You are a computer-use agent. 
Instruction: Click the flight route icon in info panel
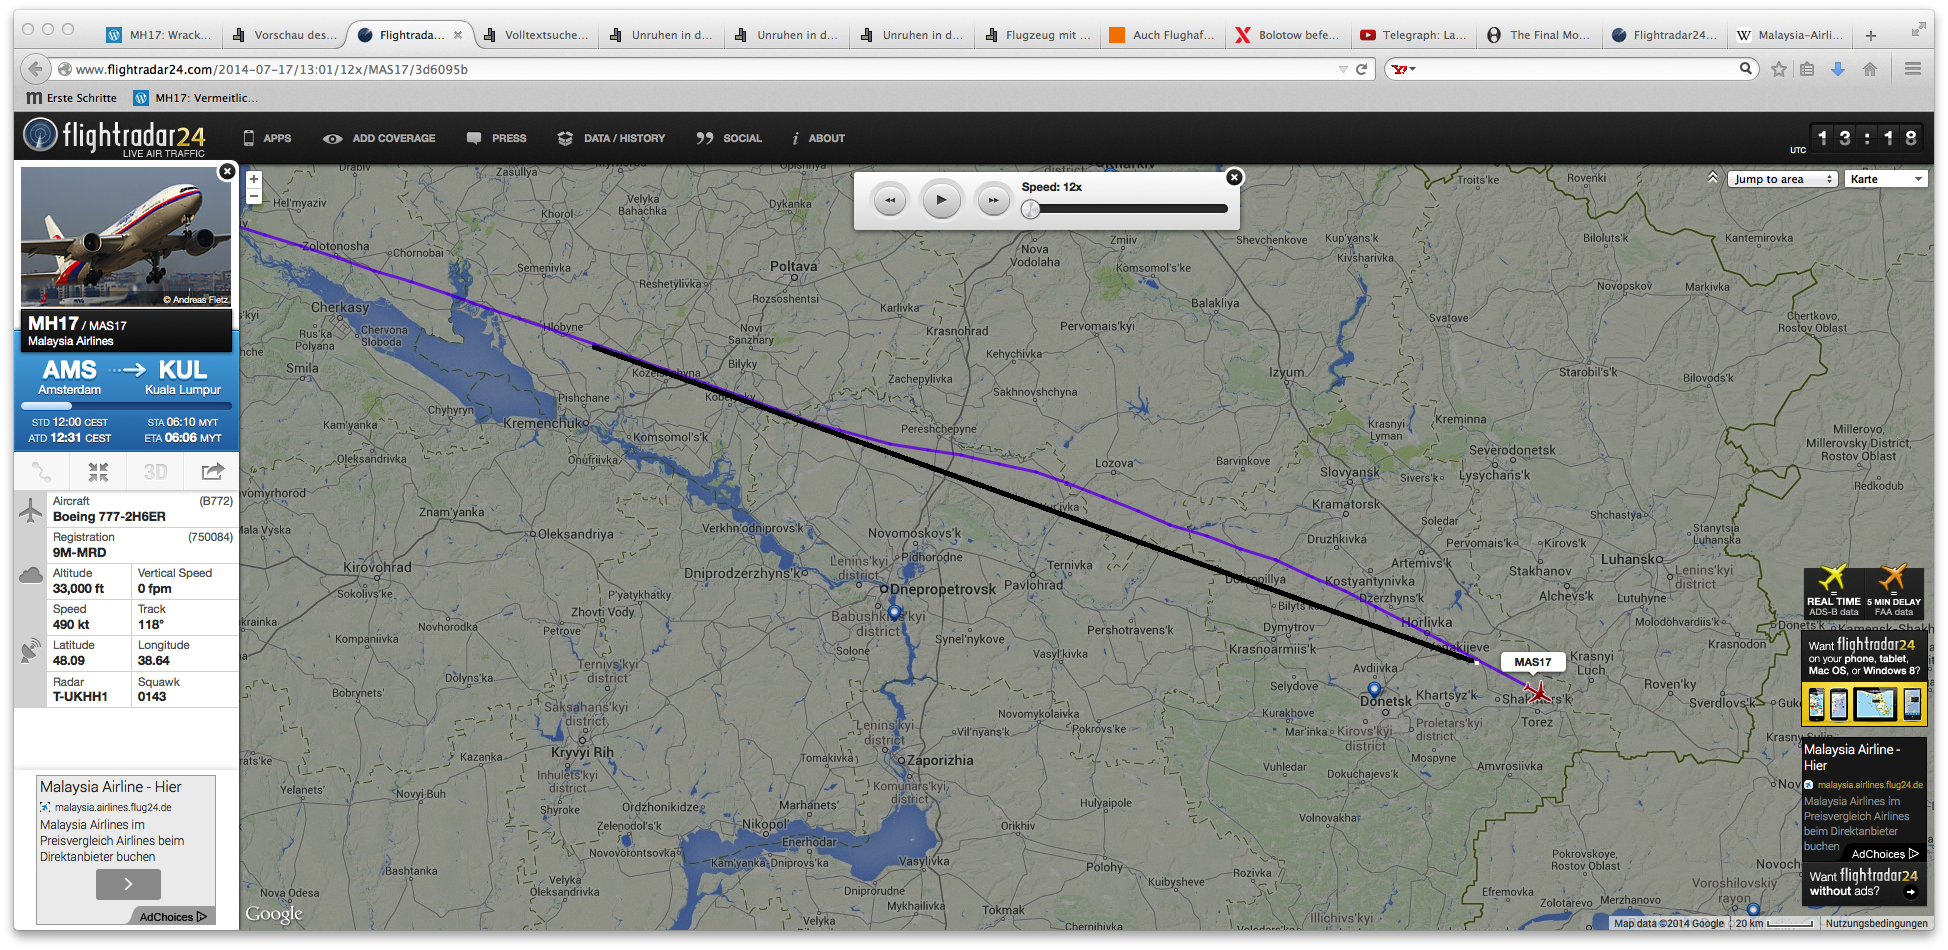tap(41, 471)
